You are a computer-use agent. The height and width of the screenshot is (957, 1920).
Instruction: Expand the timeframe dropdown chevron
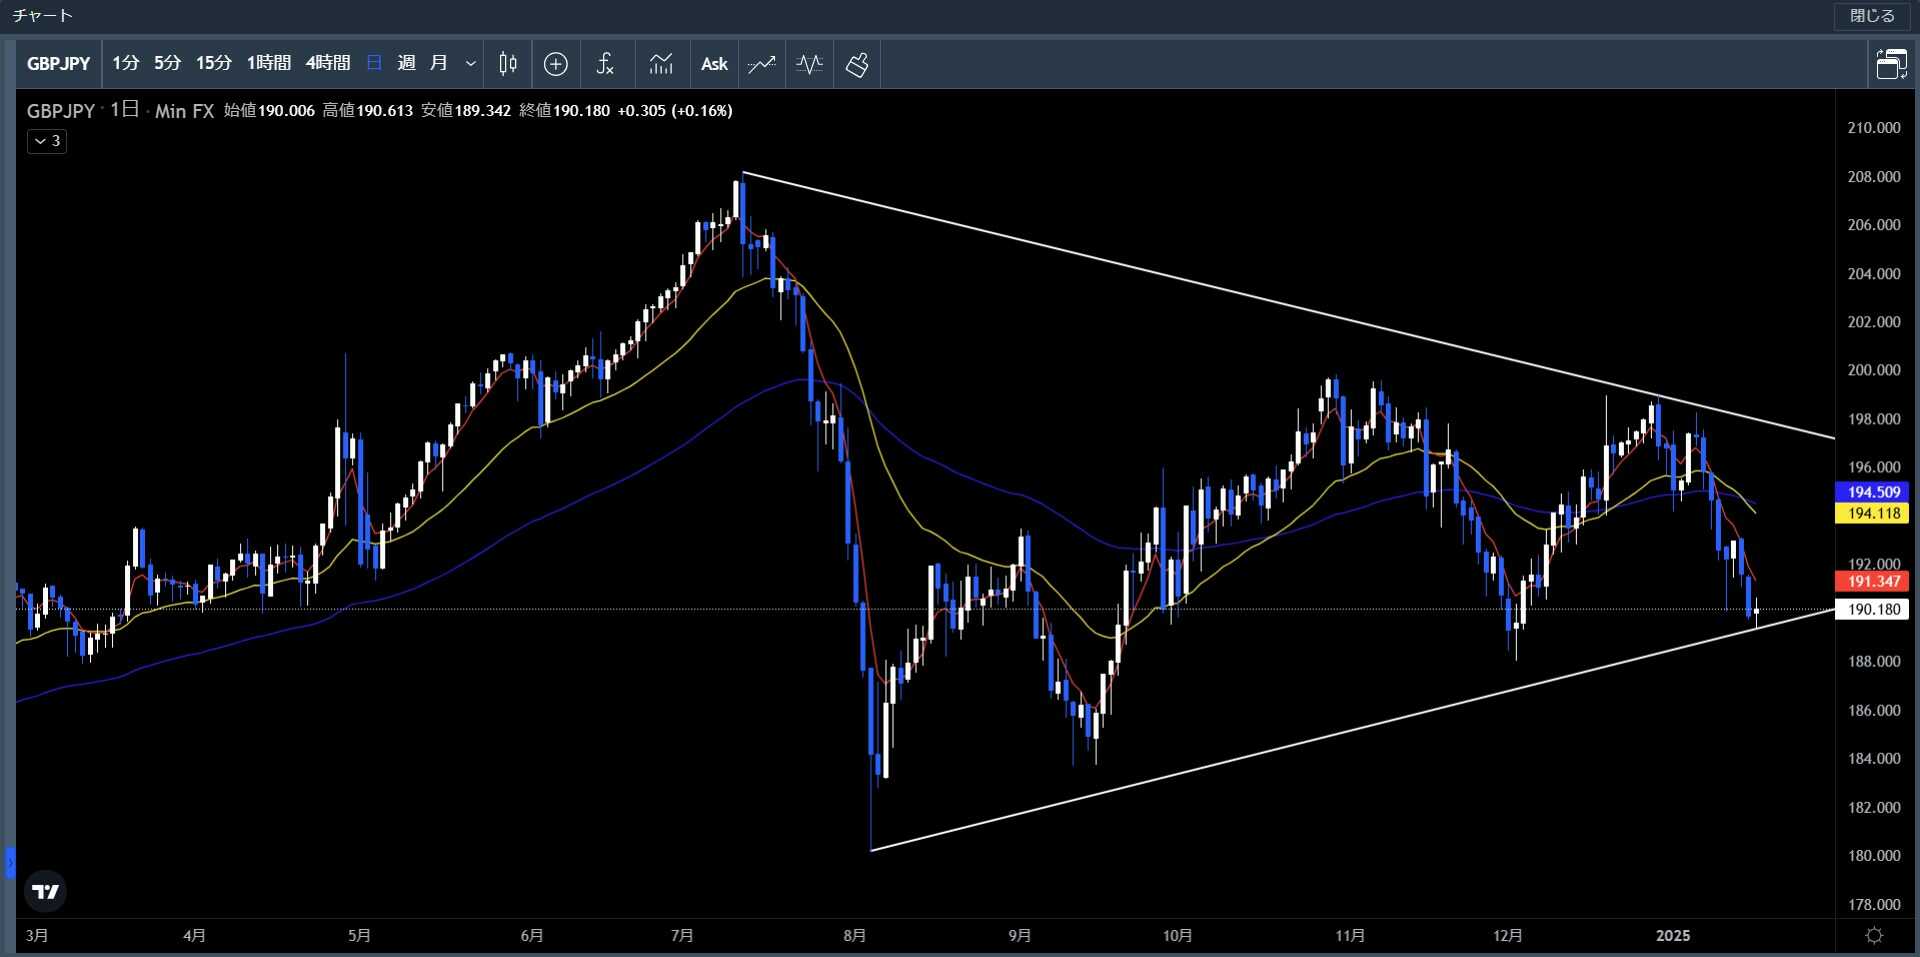coord(470,64)
